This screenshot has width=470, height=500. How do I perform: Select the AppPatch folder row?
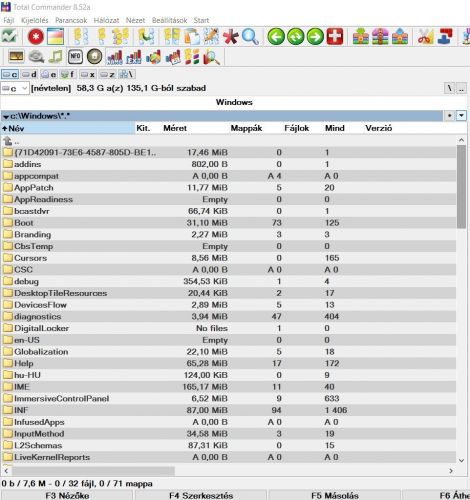[x=229, y=188]
